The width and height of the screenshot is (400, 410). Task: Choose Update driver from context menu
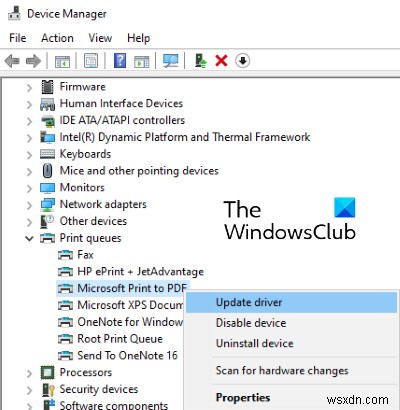pyautogui.click(x=292, y=302)
